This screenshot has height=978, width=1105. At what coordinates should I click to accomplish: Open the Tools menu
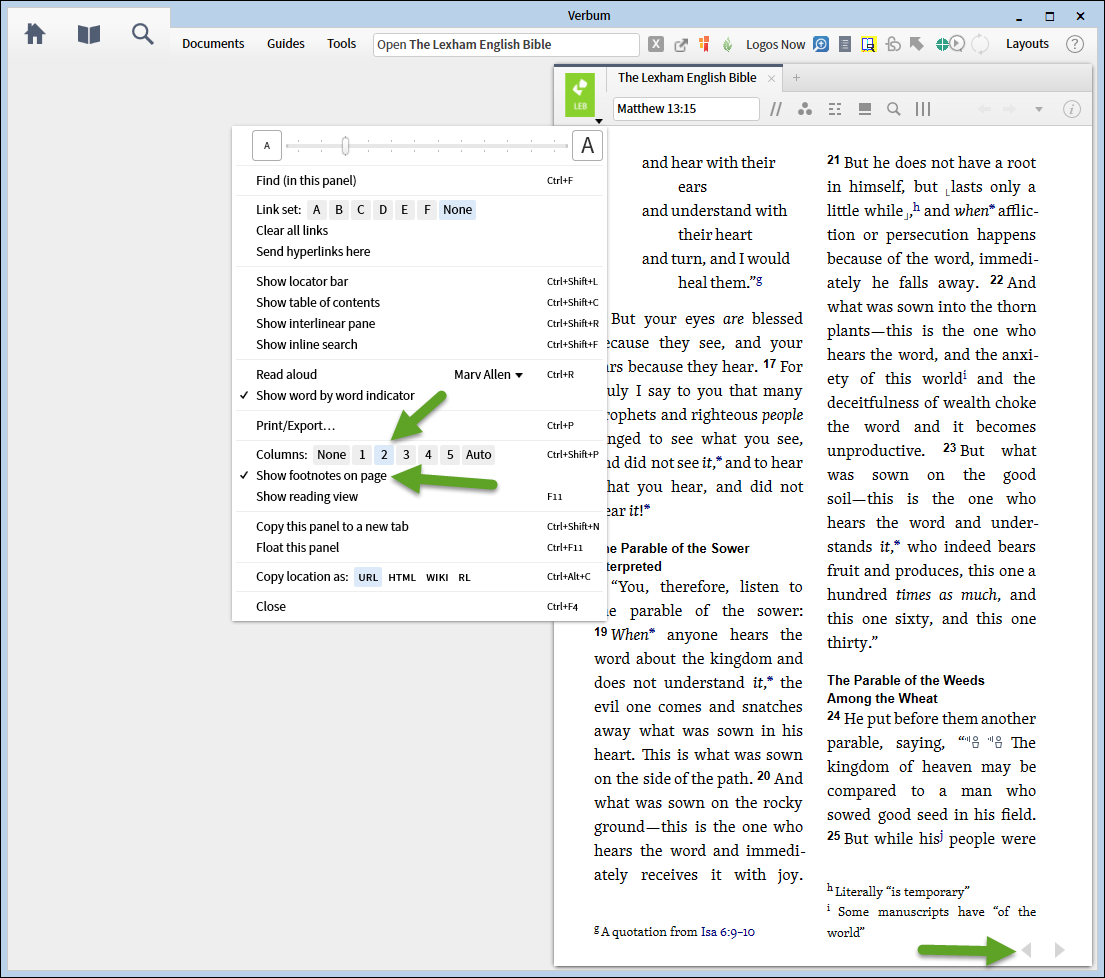pyautogui.click(x=342, y=44)
